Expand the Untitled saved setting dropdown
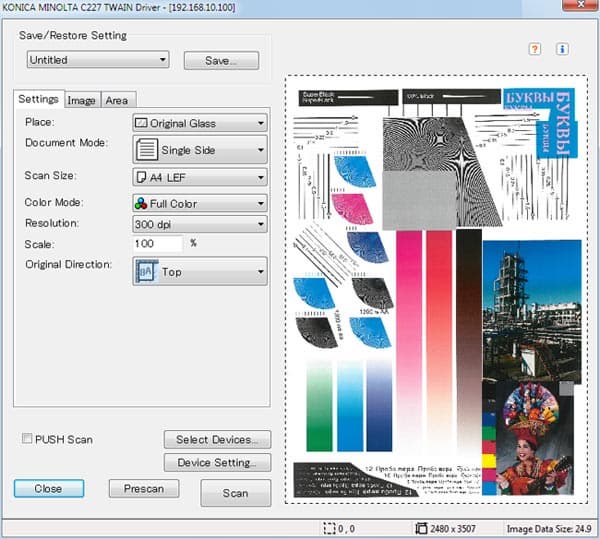 tap(98, 60)
